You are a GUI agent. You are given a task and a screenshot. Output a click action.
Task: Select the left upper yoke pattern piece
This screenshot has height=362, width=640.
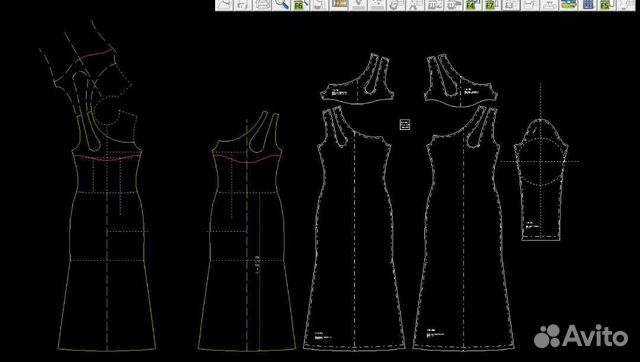[357, 80]
